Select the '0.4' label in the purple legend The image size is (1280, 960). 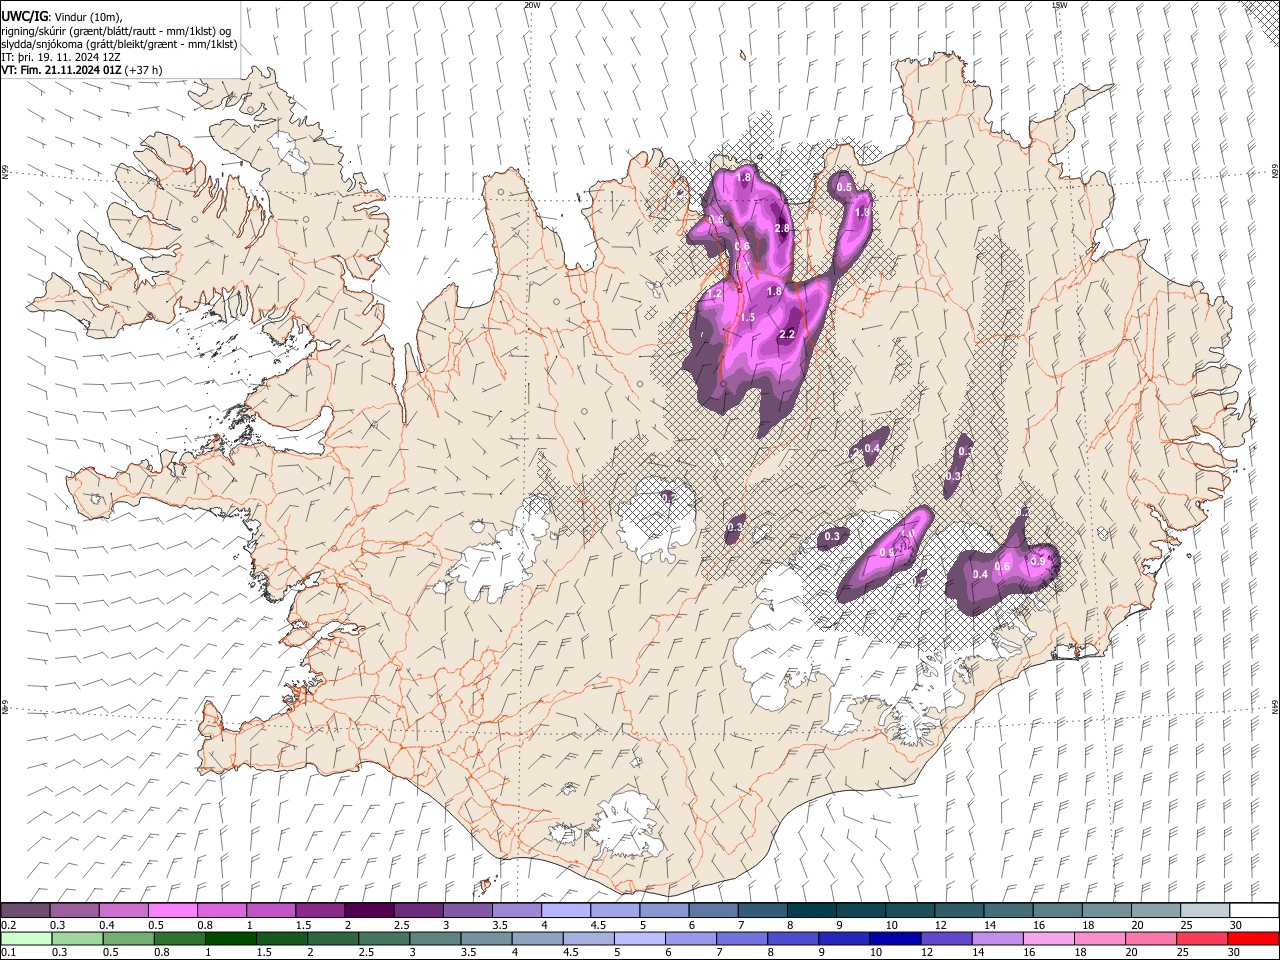[107, 925]
